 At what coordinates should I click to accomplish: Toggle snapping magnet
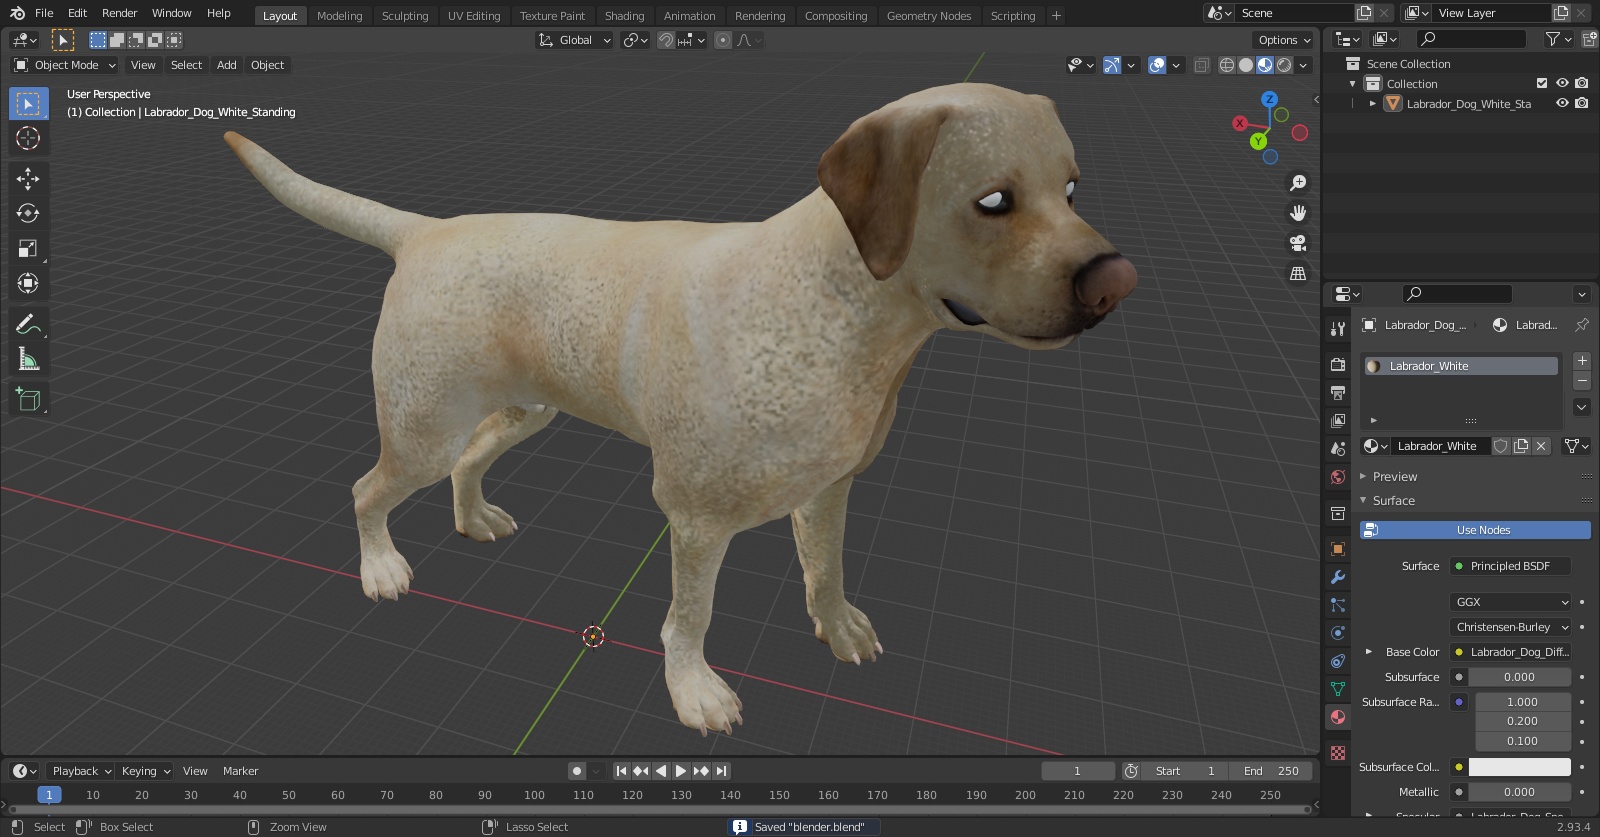click(665, 40)
